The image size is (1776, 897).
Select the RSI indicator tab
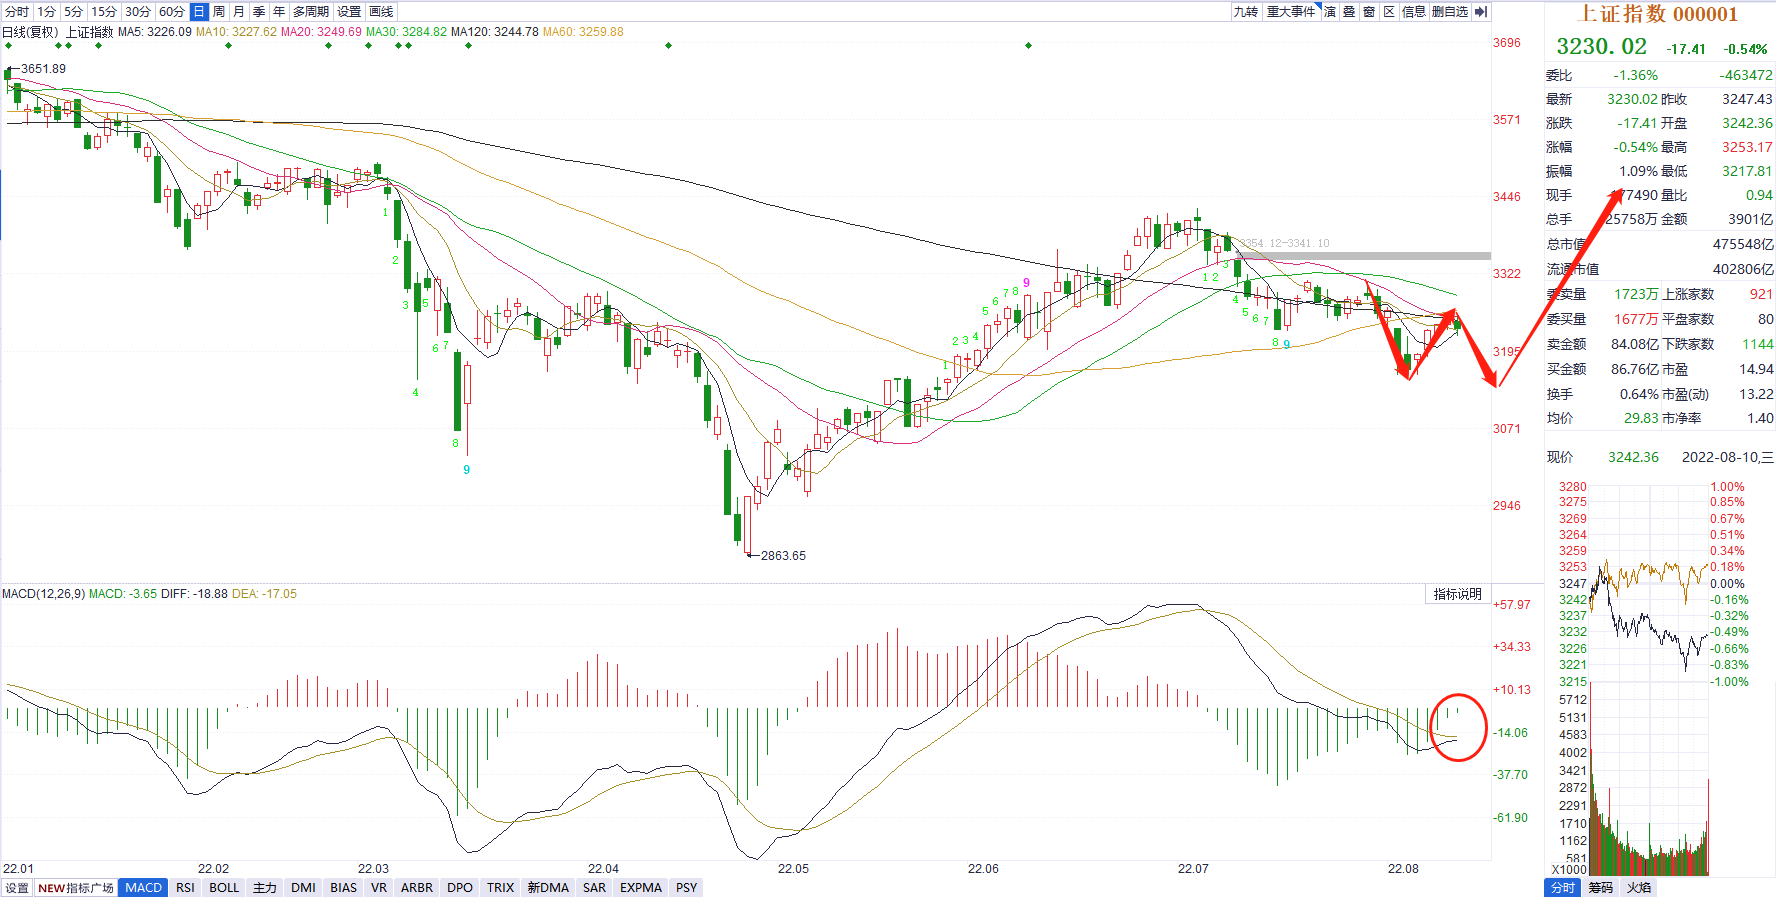click(x=185, y=888)
